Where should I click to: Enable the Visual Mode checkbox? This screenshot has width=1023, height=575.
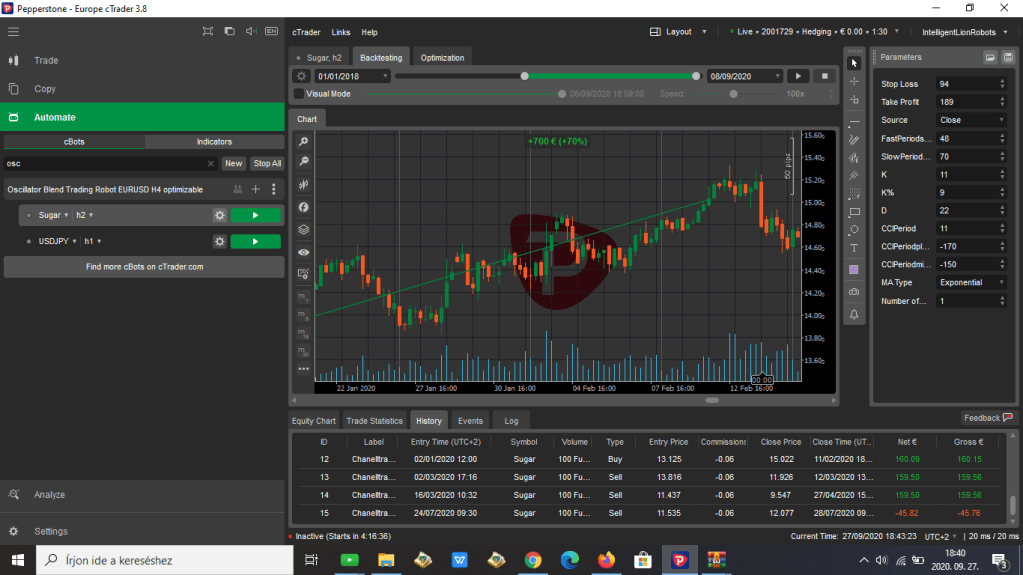pyautogui.click(x=299, y=94)
